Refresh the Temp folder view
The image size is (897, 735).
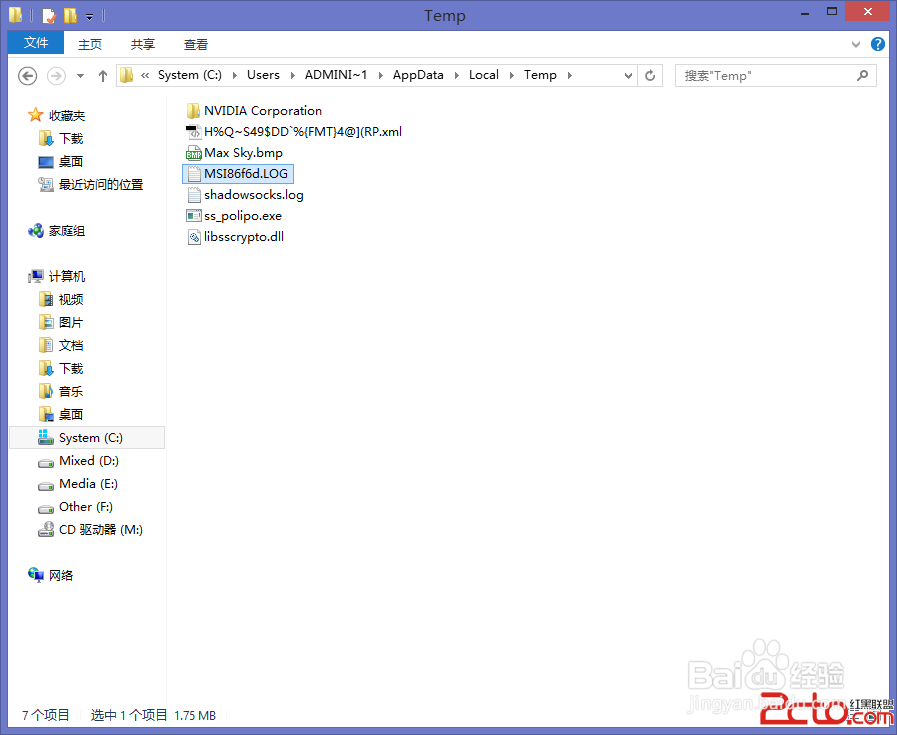click(x=650, y=76)
